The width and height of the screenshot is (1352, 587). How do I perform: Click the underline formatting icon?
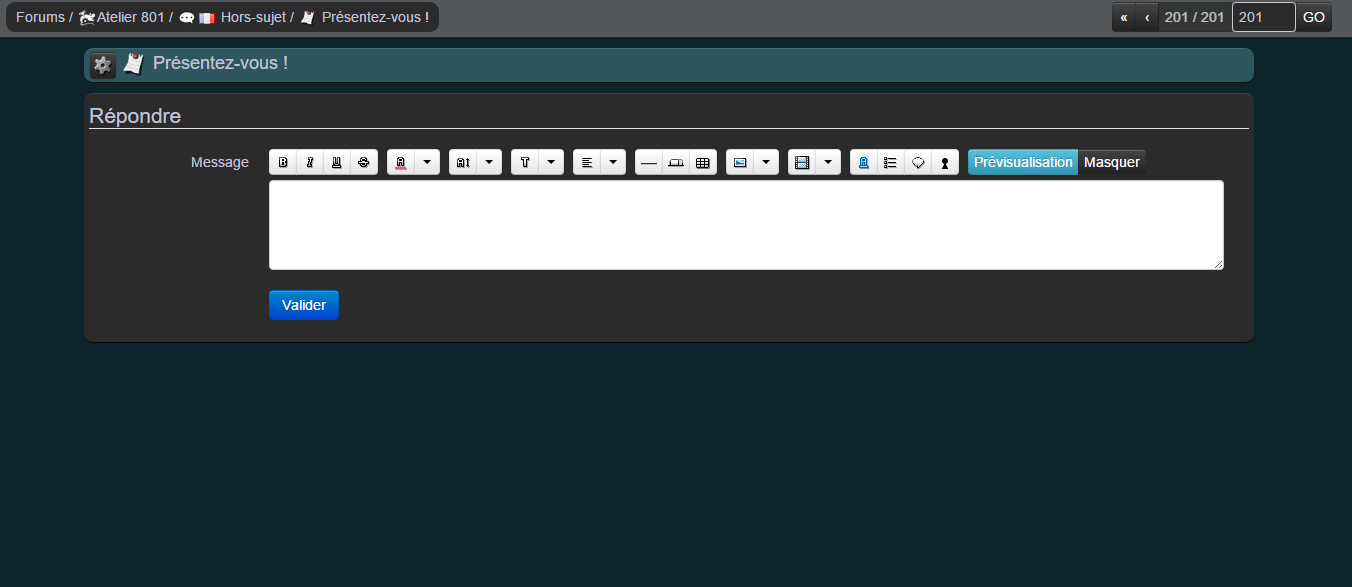pyautogui.click(x=337, y=162)
